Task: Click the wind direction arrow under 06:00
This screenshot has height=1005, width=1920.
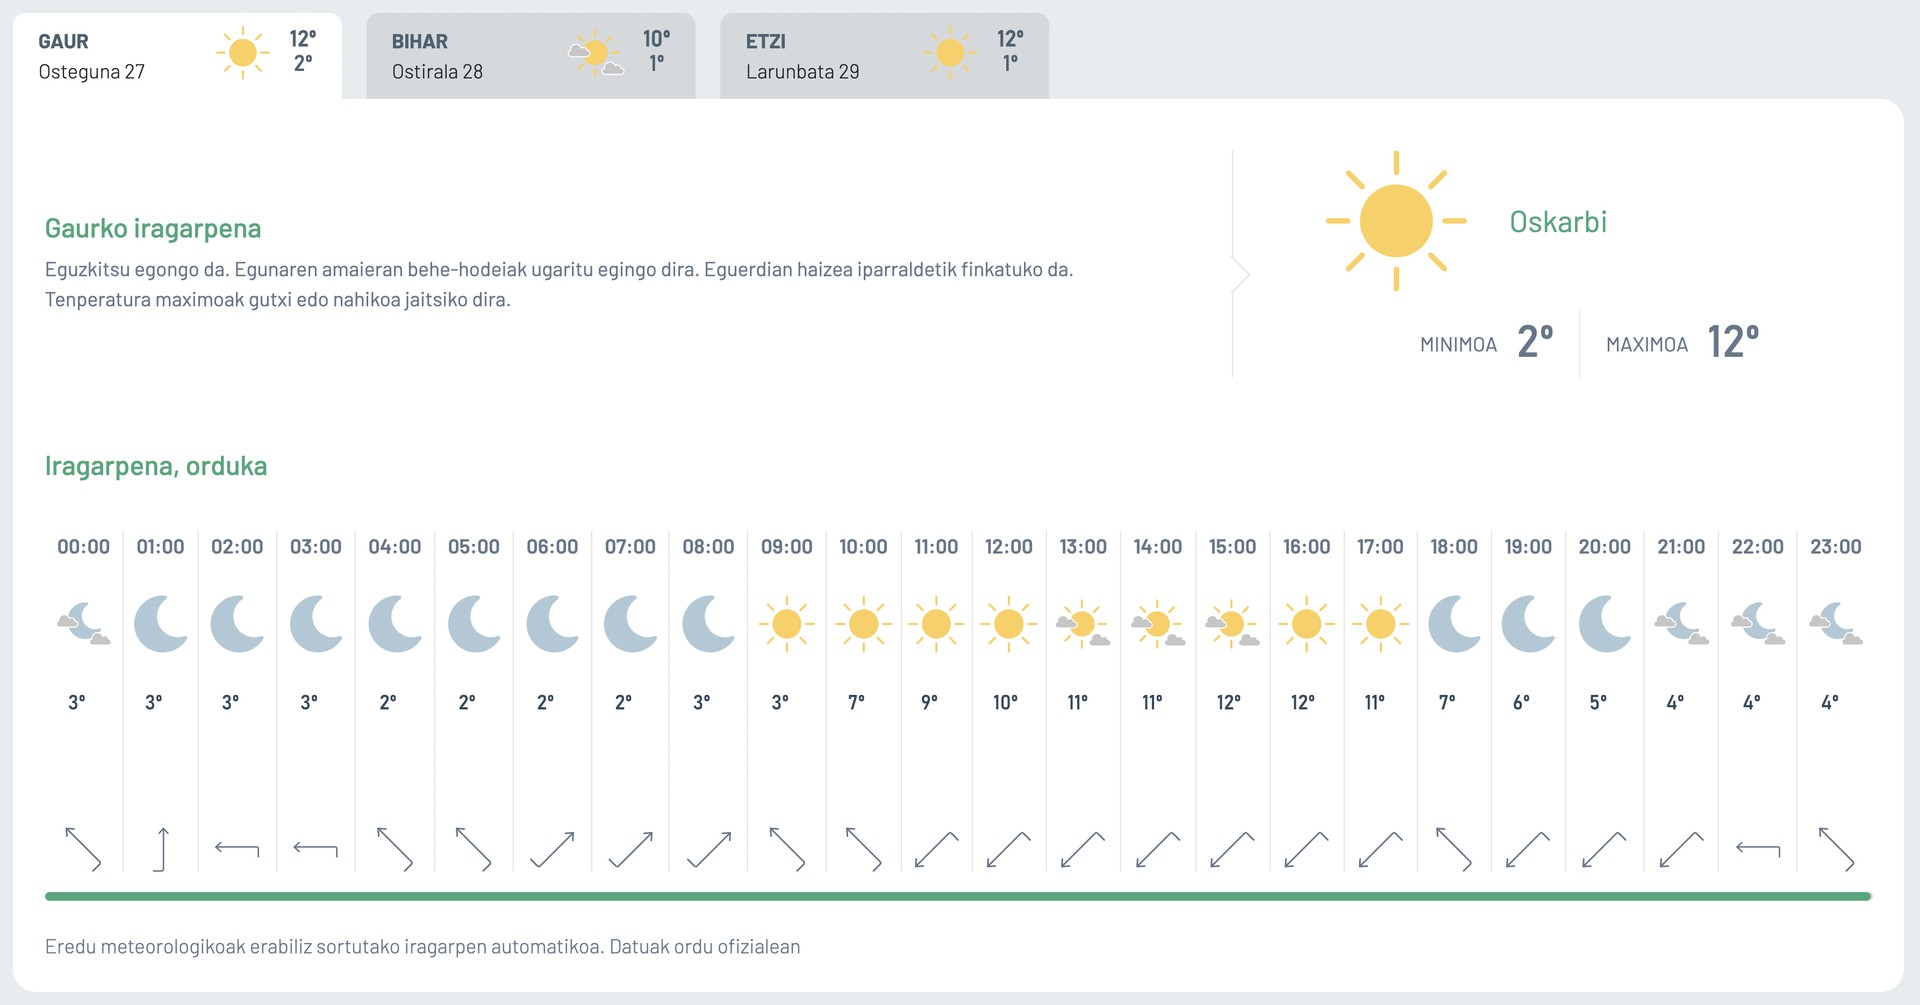Action: click(552, 850)
